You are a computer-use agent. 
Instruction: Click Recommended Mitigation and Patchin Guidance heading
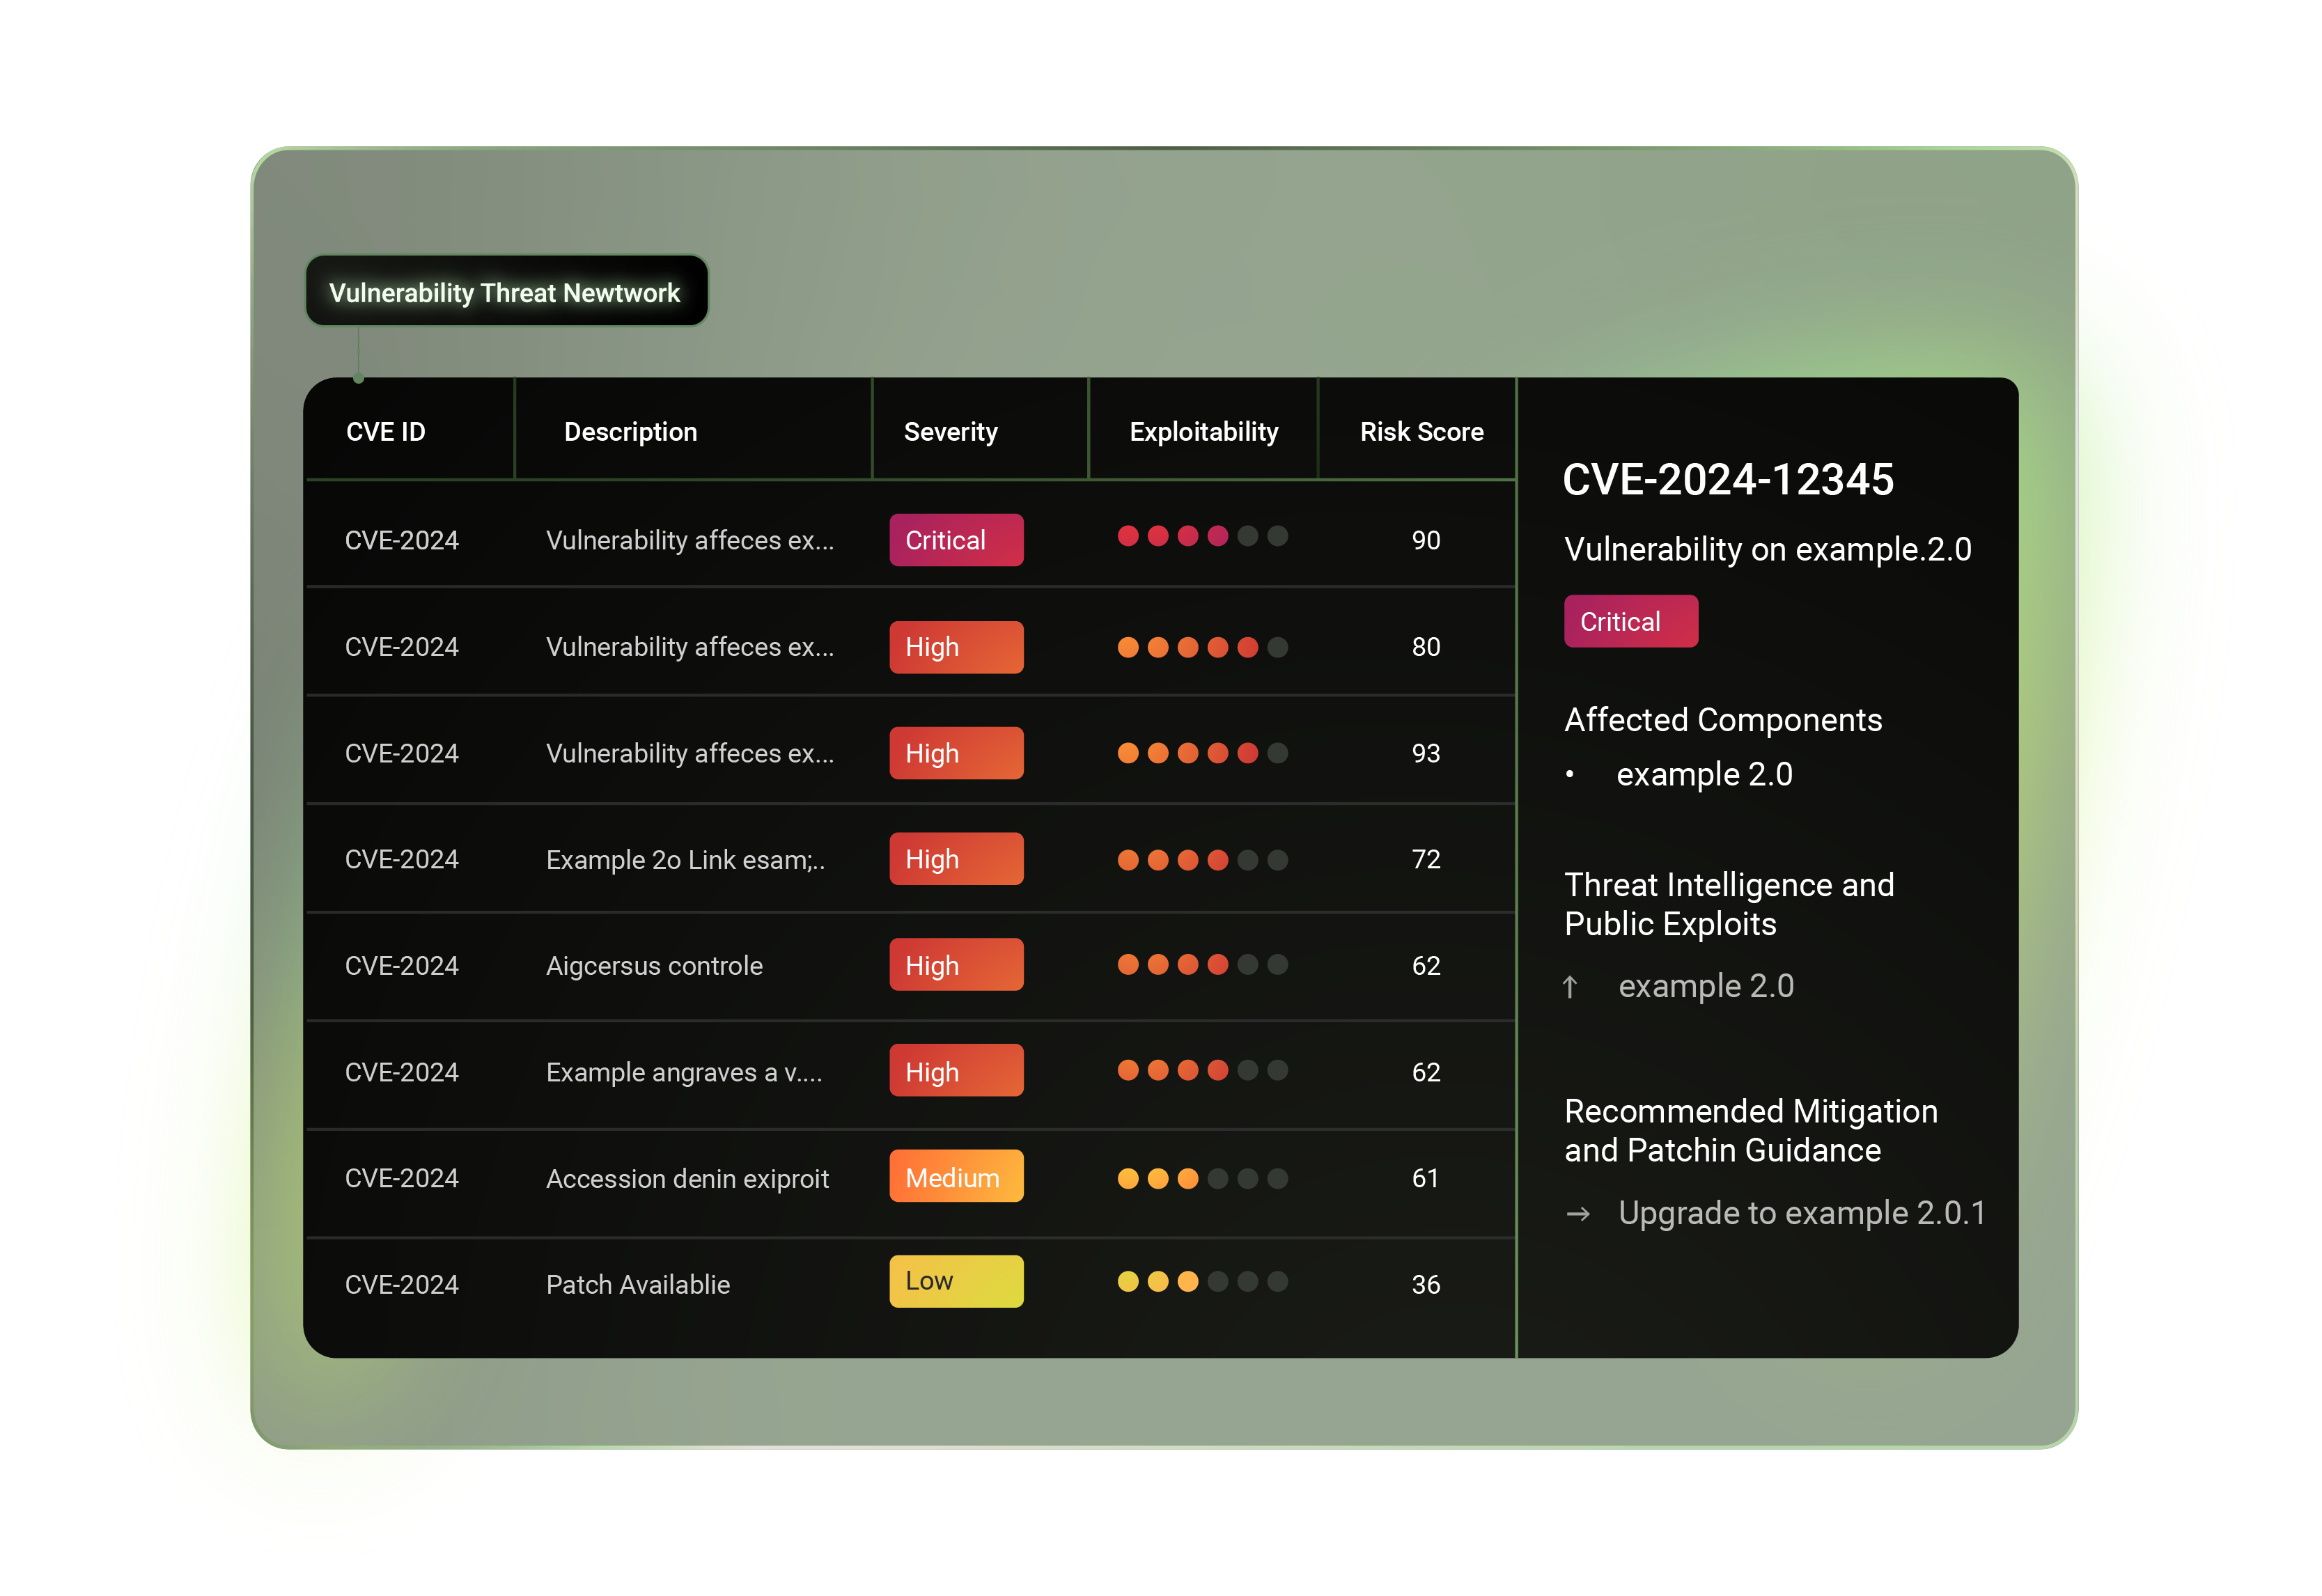click(1751, 1130)
